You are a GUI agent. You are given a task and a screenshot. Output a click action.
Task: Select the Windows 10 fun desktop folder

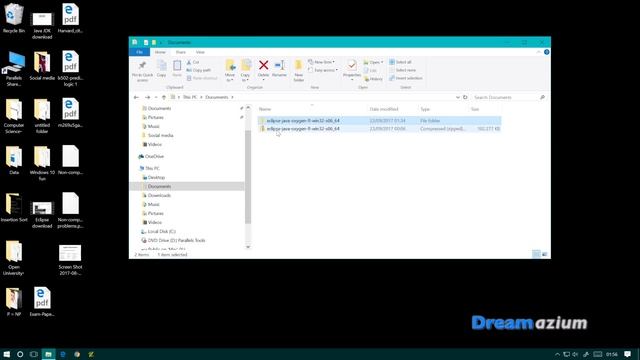[x=42, y=163]
